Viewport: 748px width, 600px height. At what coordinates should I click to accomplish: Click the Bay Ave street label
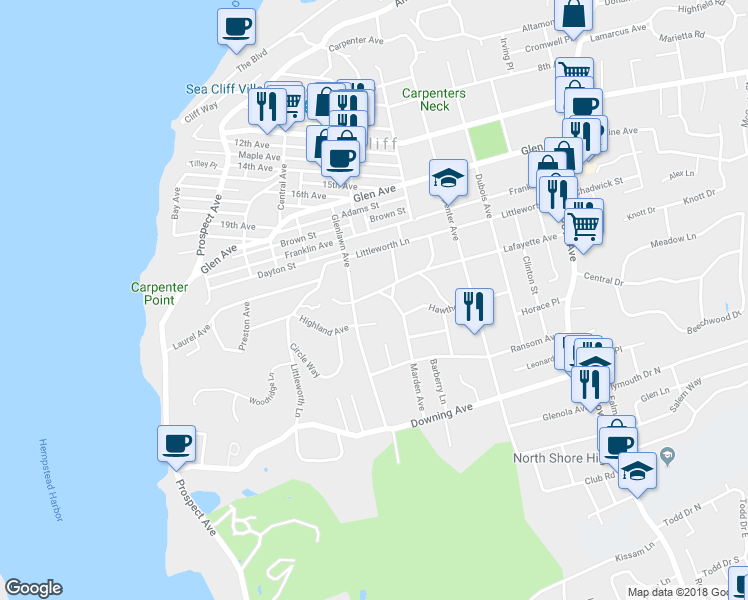point(176,203)
